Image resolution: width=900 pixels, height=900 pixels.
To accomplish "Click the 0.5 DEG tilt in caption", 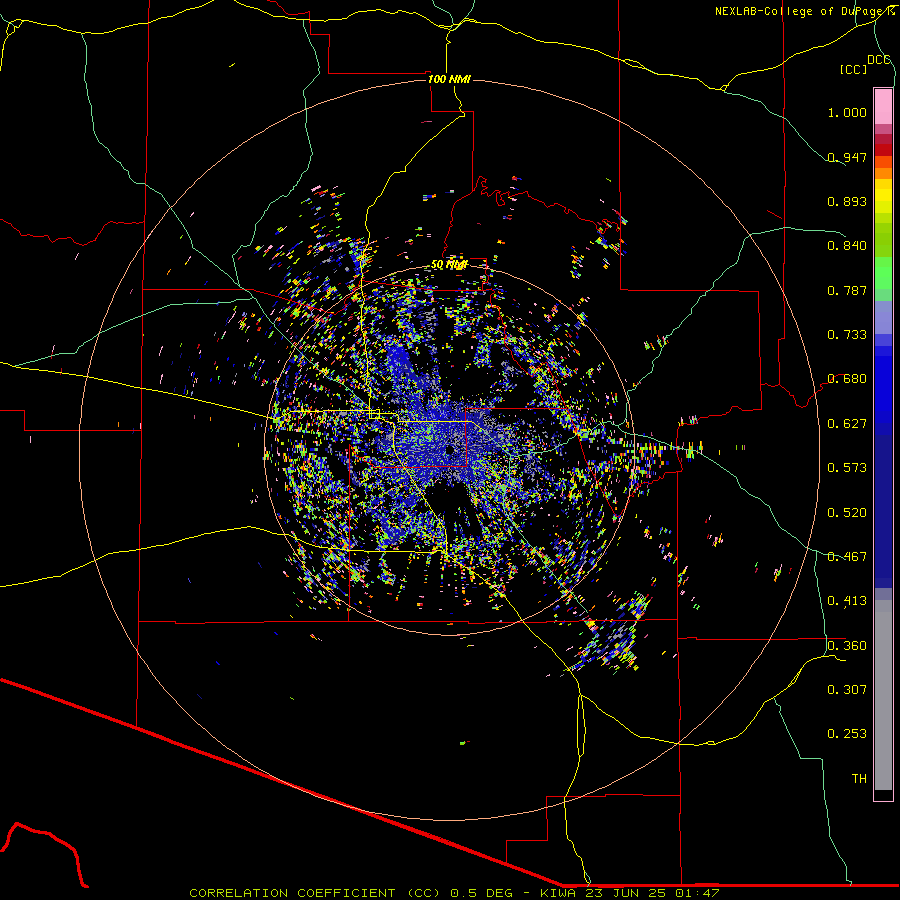I will coord(482,893).
